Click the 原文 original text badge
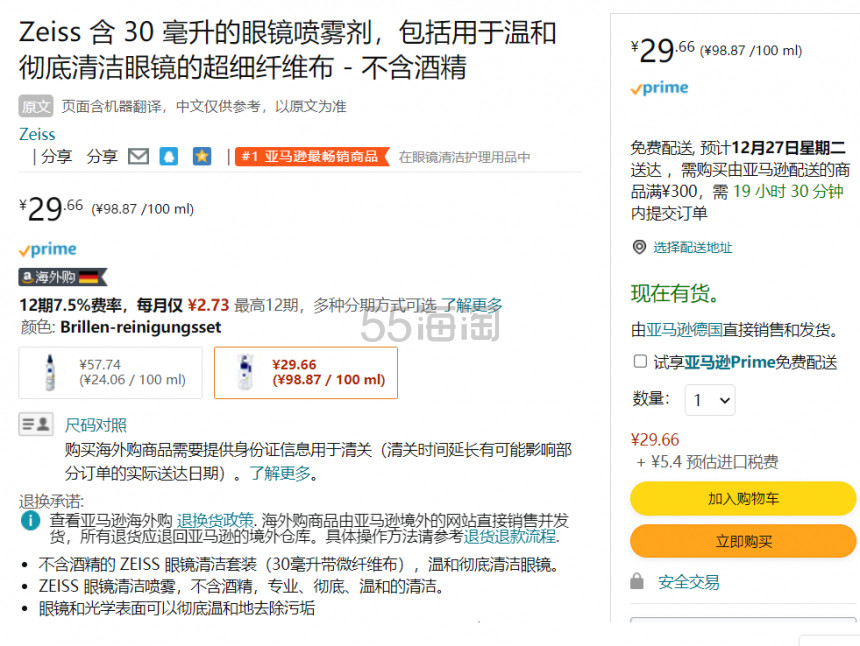Viewport: 860px width, 646px height. (x=36, y=106)
